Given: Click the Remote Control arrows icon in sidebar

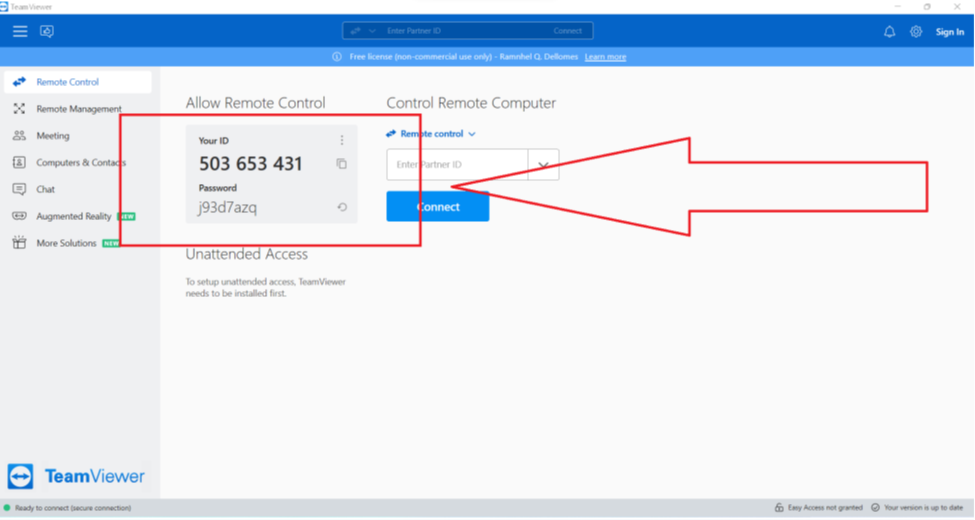Looking at the screenshot, I should (x=19, y=82).
